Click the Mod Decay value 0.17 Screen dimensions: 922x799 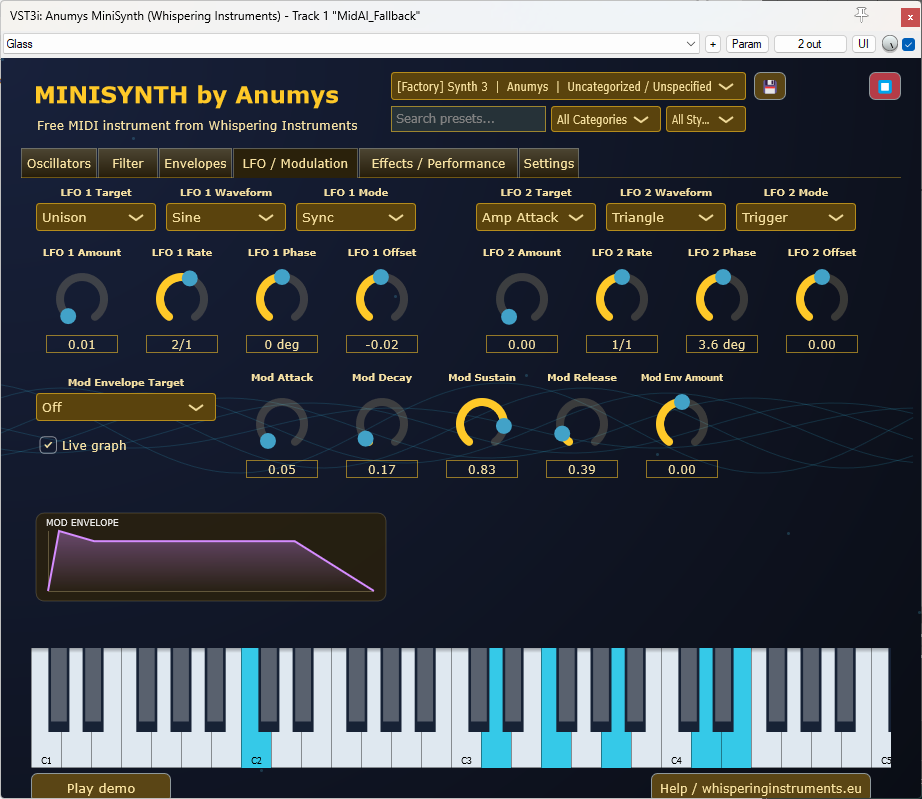(x=382, y=469)
